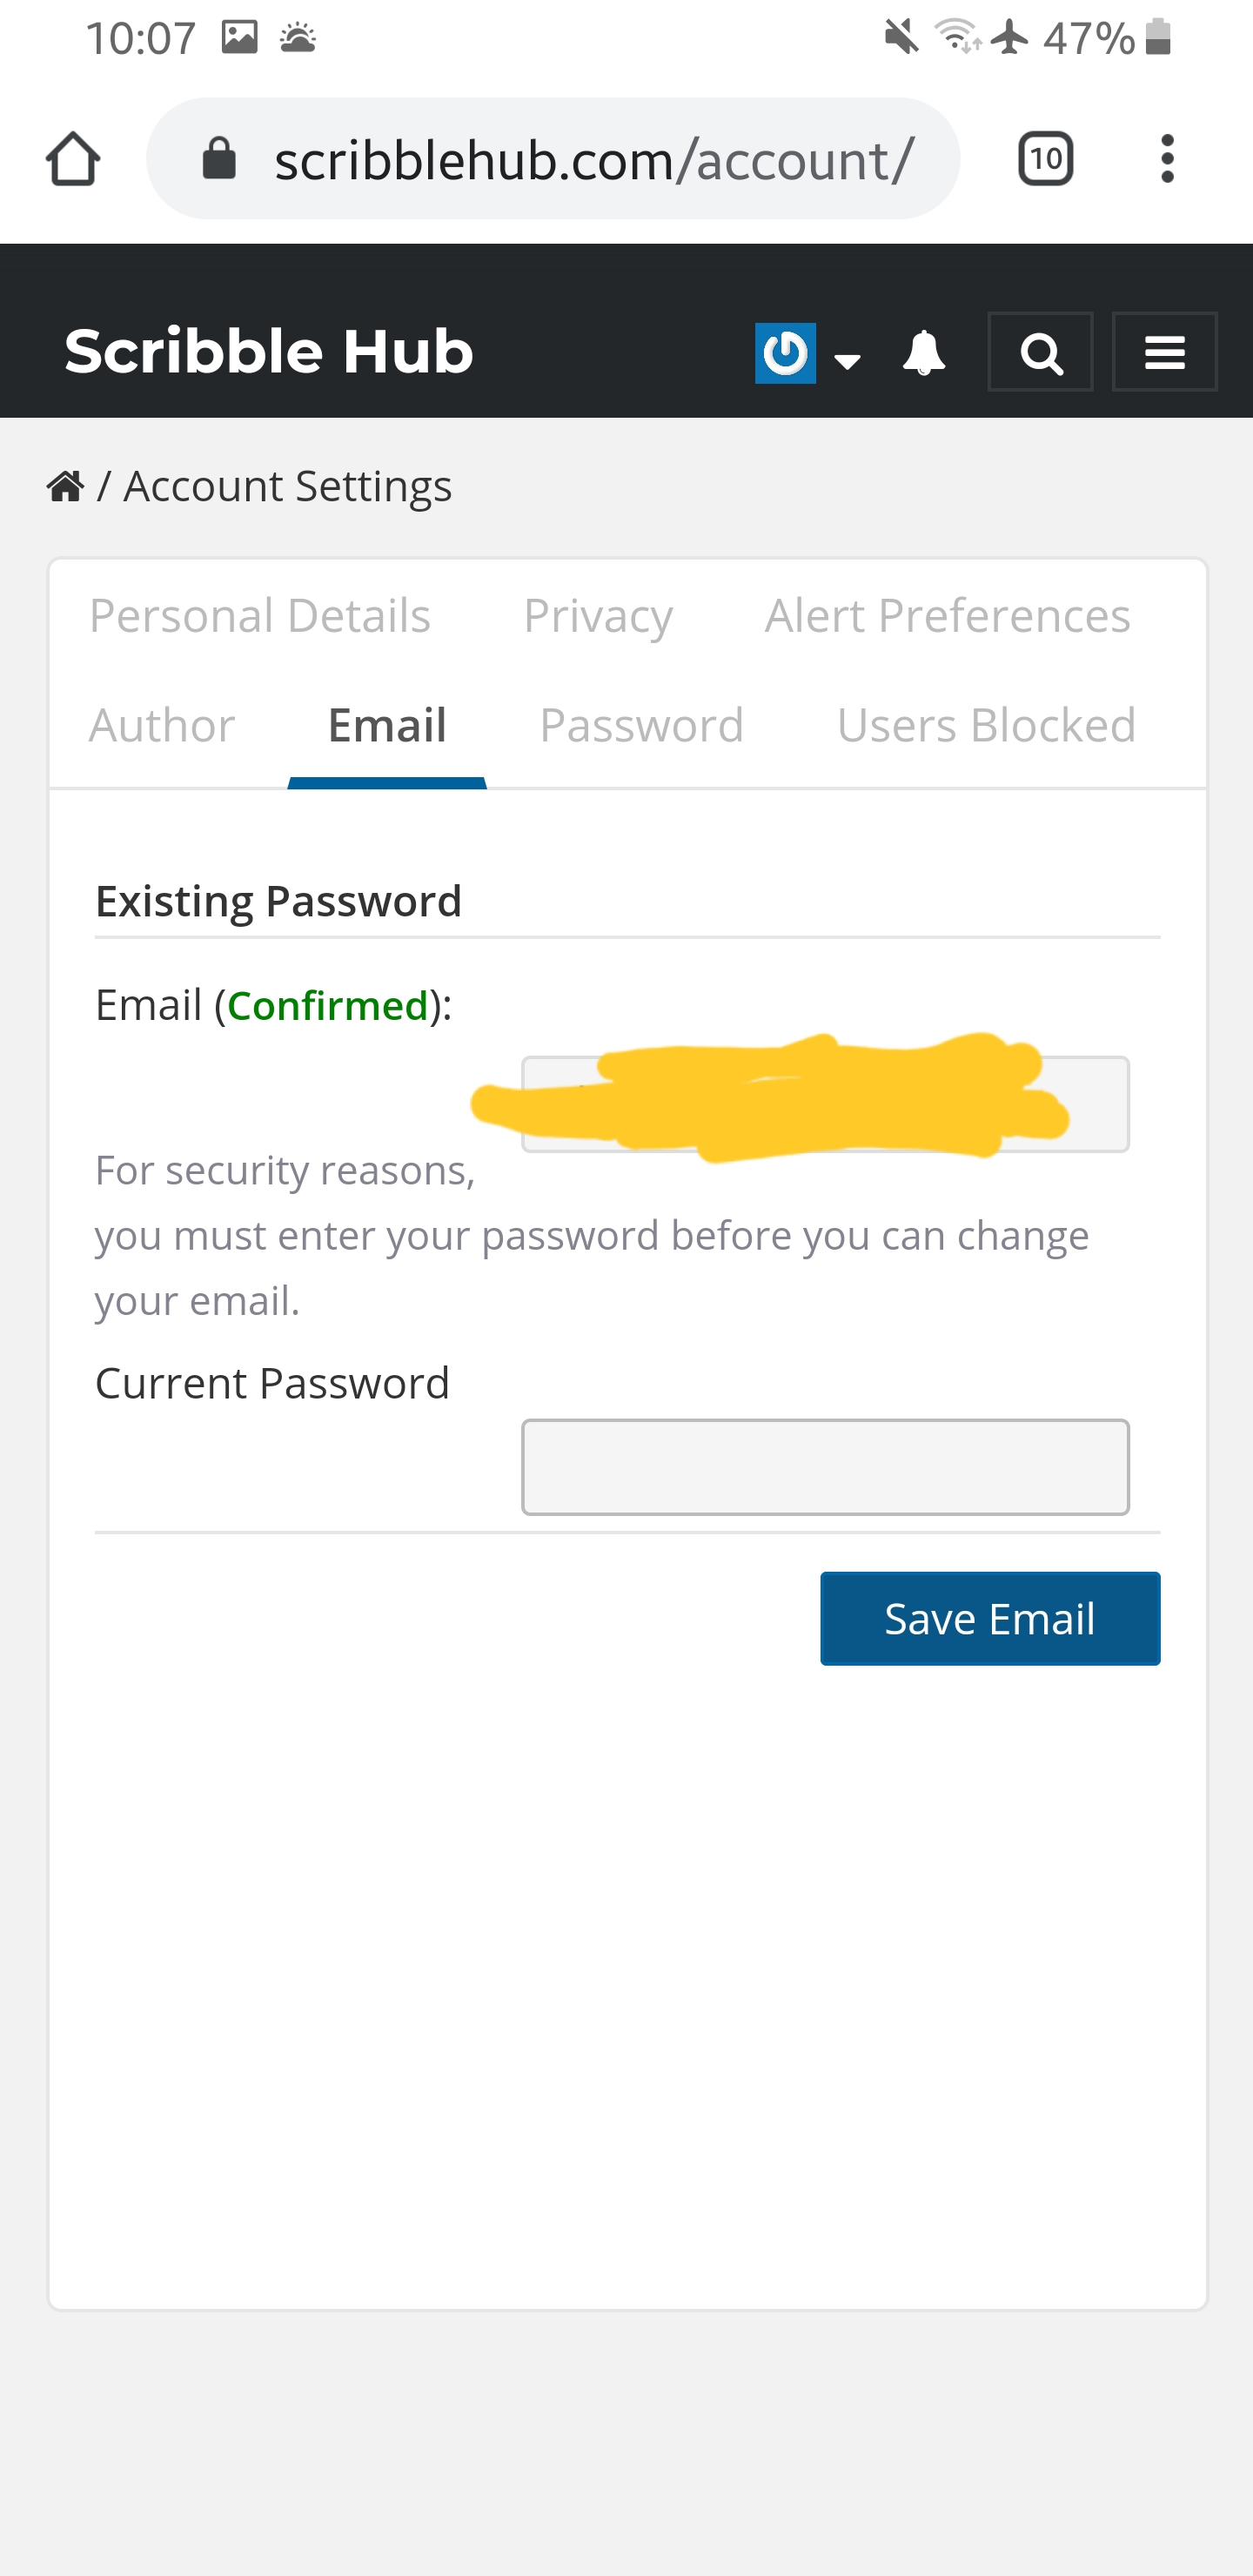Select the Alert Preferences tab
Screen dimensions: 1253x2576
point(947,615)
